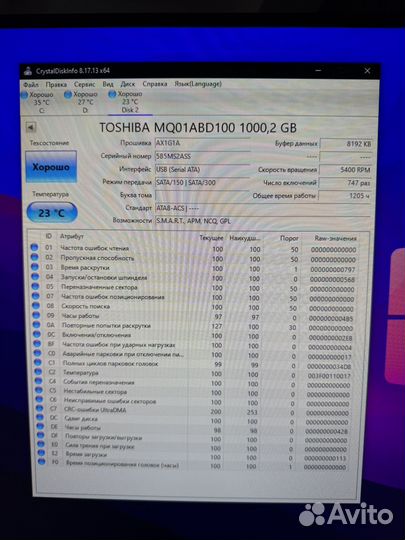This screenshot has height=540, width=405.
Task: Click status icon for C2 Температура
Action: click(38, 372)
